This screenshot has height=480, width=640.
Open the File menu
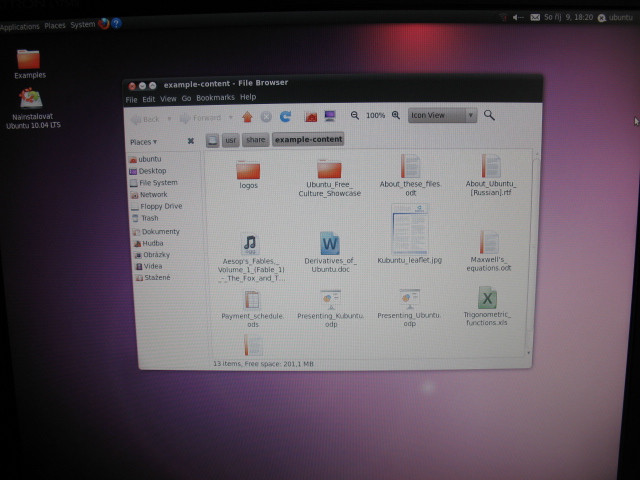click(x=131, y=100)
